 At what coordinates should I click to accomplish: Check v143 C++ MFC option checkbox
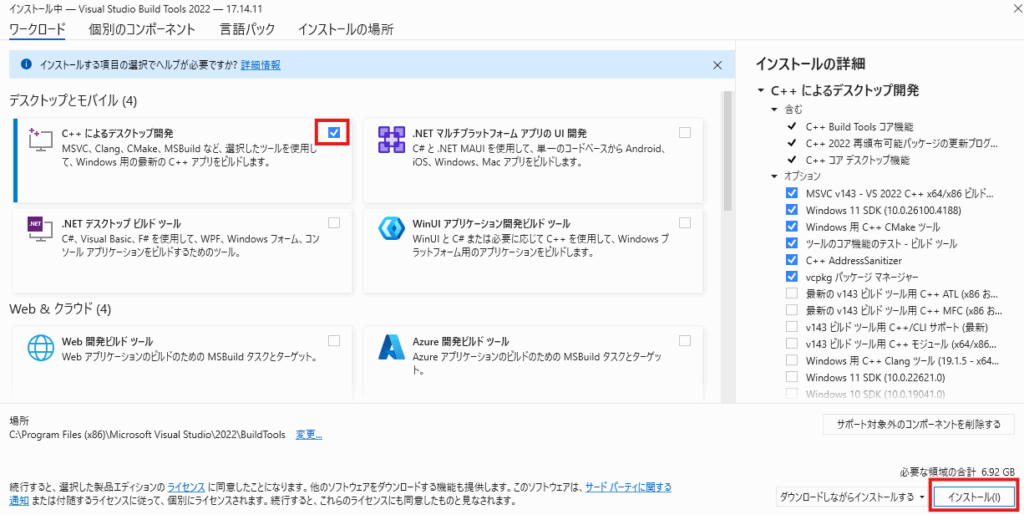coord(792,309)
